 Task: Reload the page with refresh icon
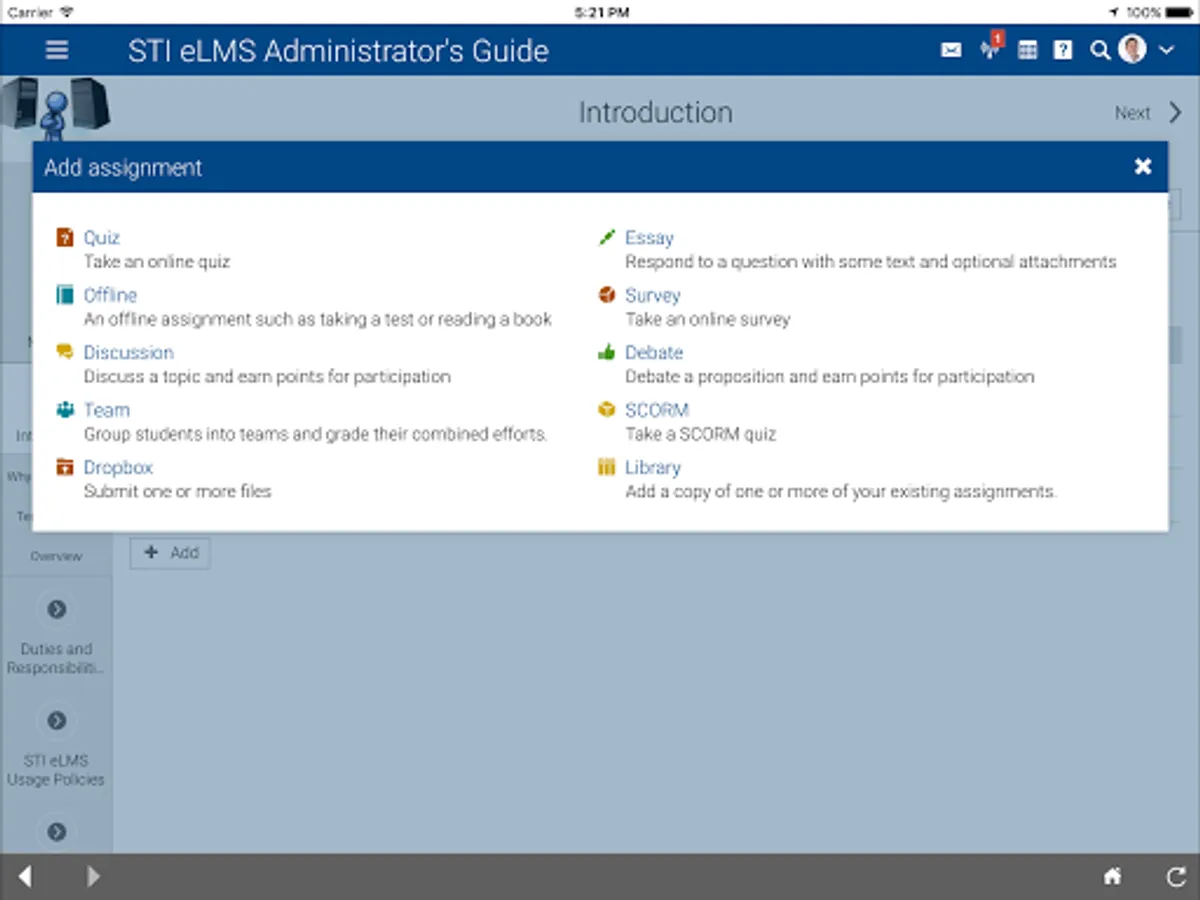coord(1176,877)
